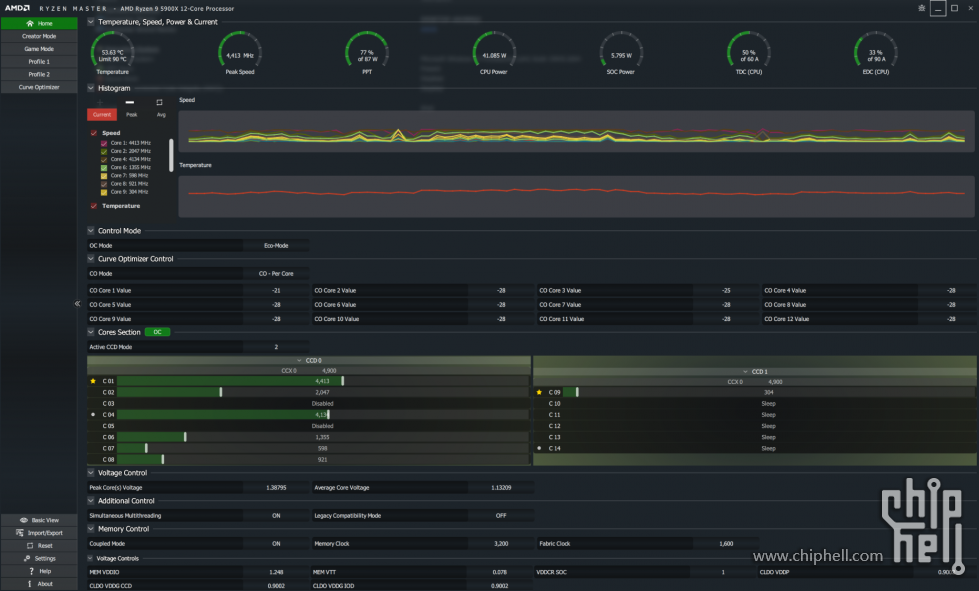Select the Current histogram button
The height and width of the screenshot is (591, 979).
(102, 115)
